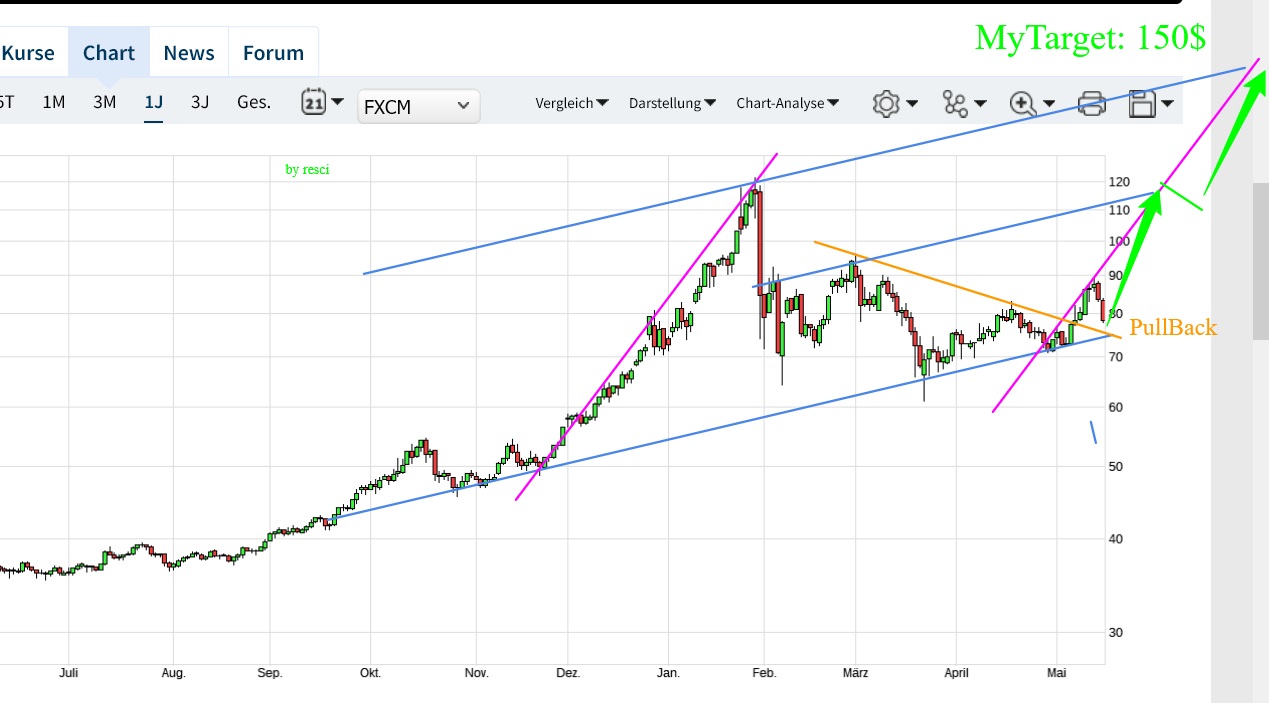The width and height of the screenshot is (1269, 703).
Task: Expand the Darstellung menu
Action: pos(672,103)
